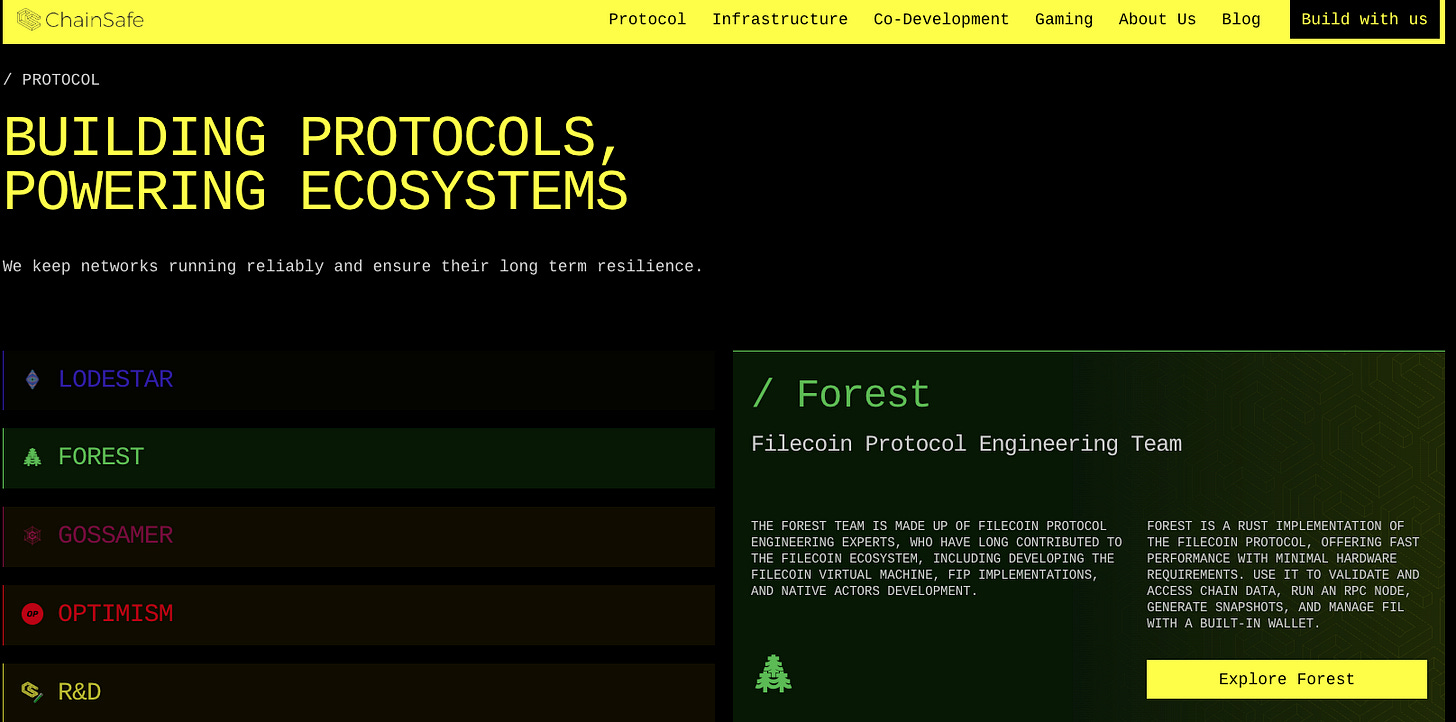Image resolution: width=1456 pixels, height=722 pixels.
Task: Click the large green tree icon in Forest panel
Action: [773, 674]
